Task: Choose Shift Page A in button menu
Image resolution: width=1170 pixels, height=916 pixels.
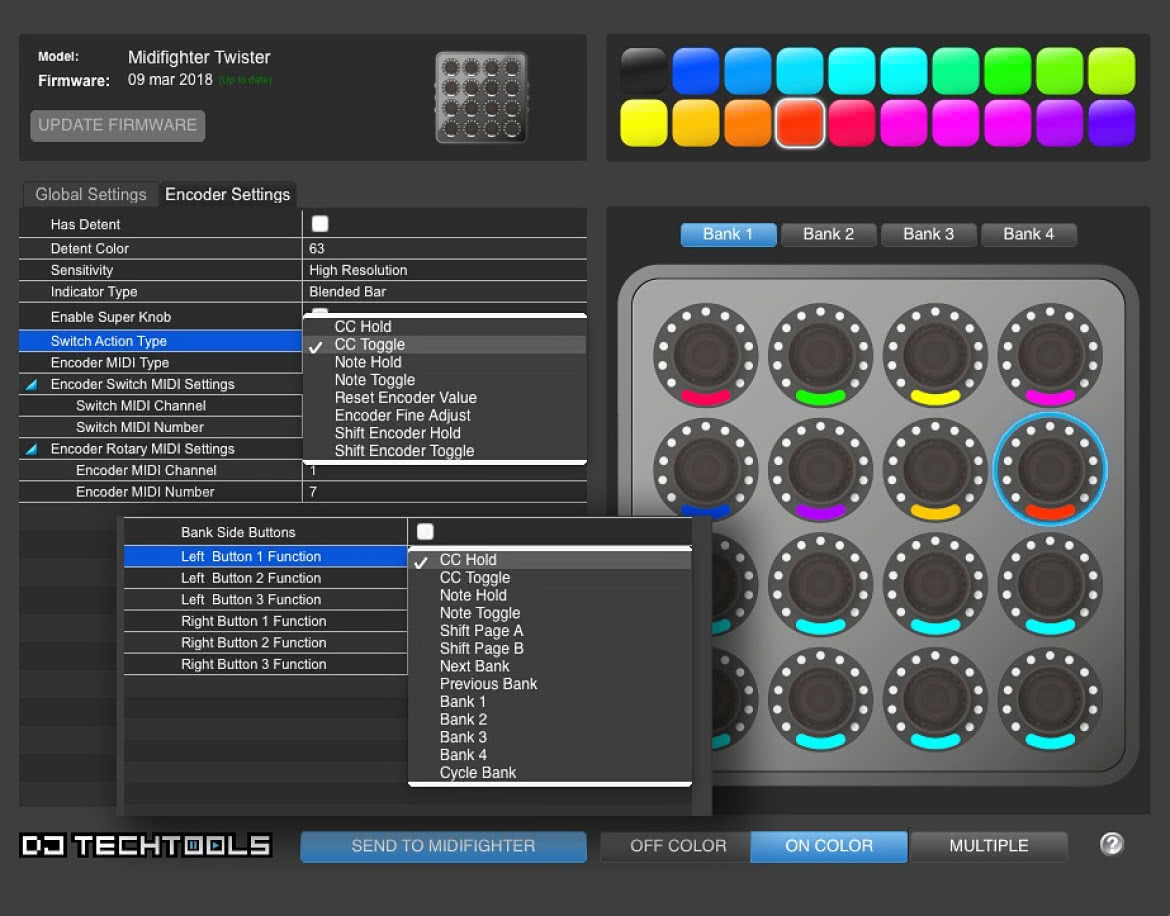Action: tap(550, 631)
